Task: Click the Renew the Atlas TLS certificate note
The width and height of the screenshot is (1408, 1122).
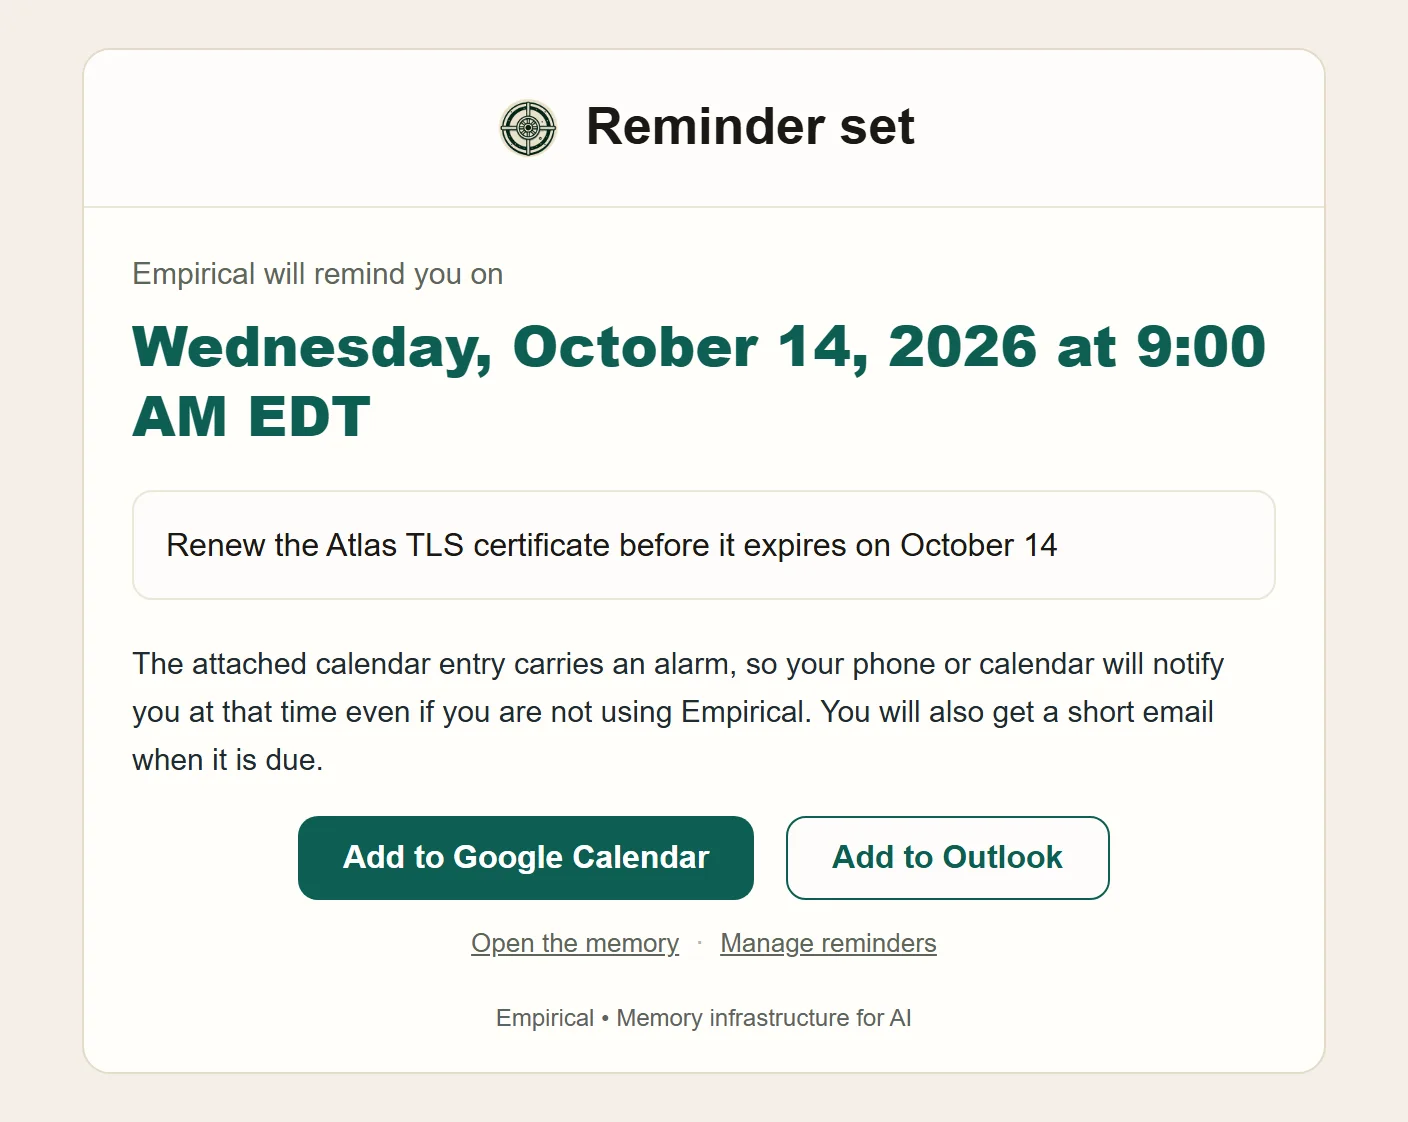Action: [x=704, y=545]
